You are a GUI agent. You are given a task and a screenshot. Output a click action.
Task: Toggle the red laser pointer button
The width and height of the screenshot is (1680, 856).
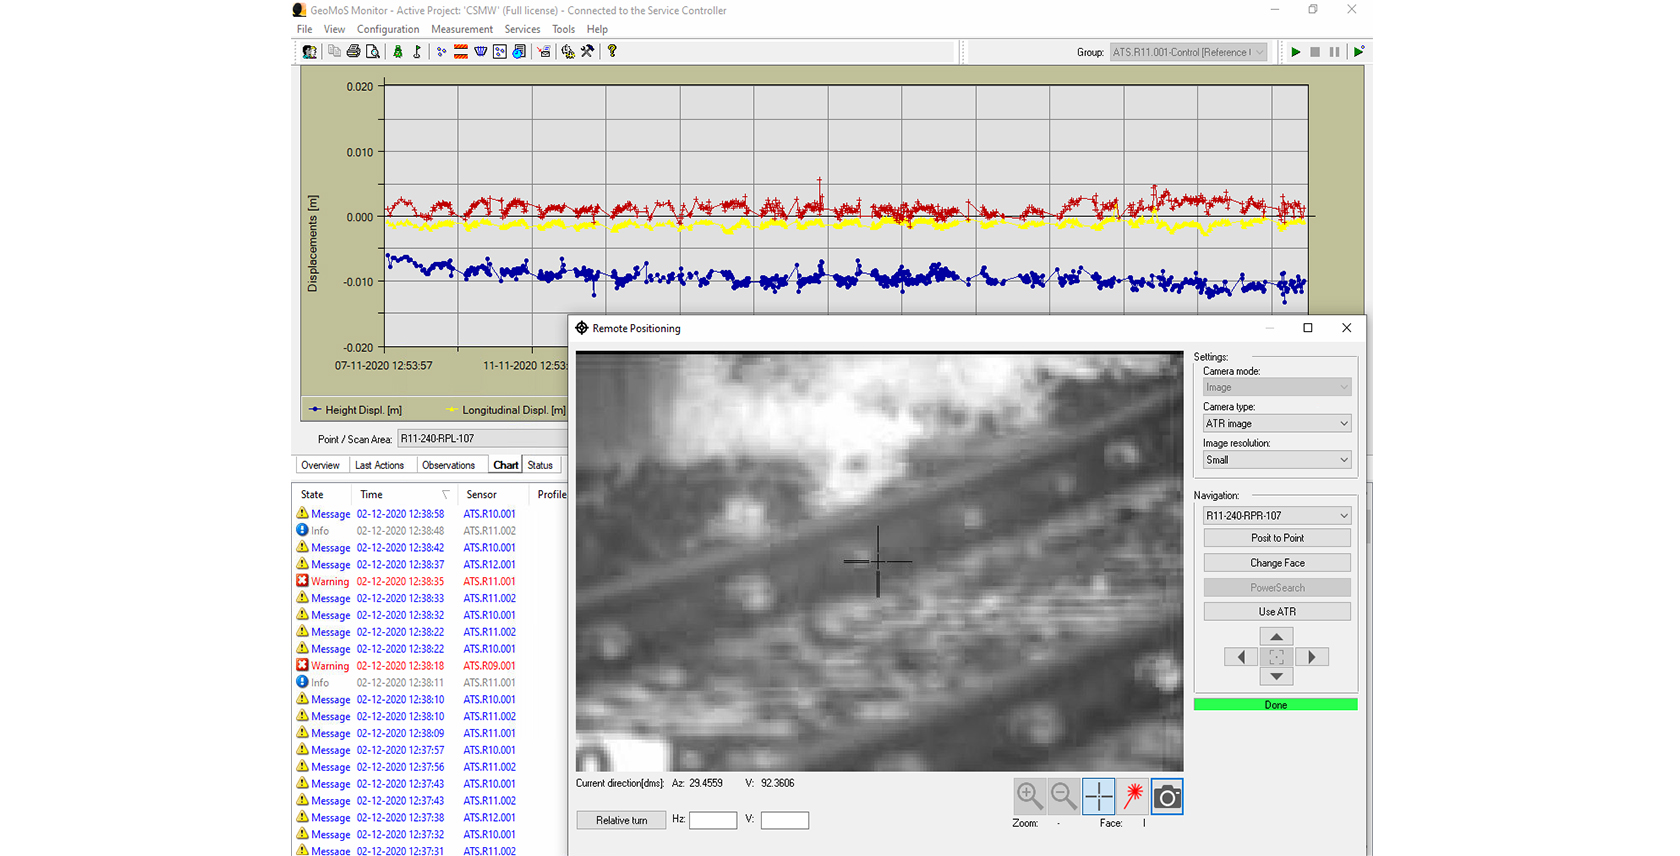1133,796
